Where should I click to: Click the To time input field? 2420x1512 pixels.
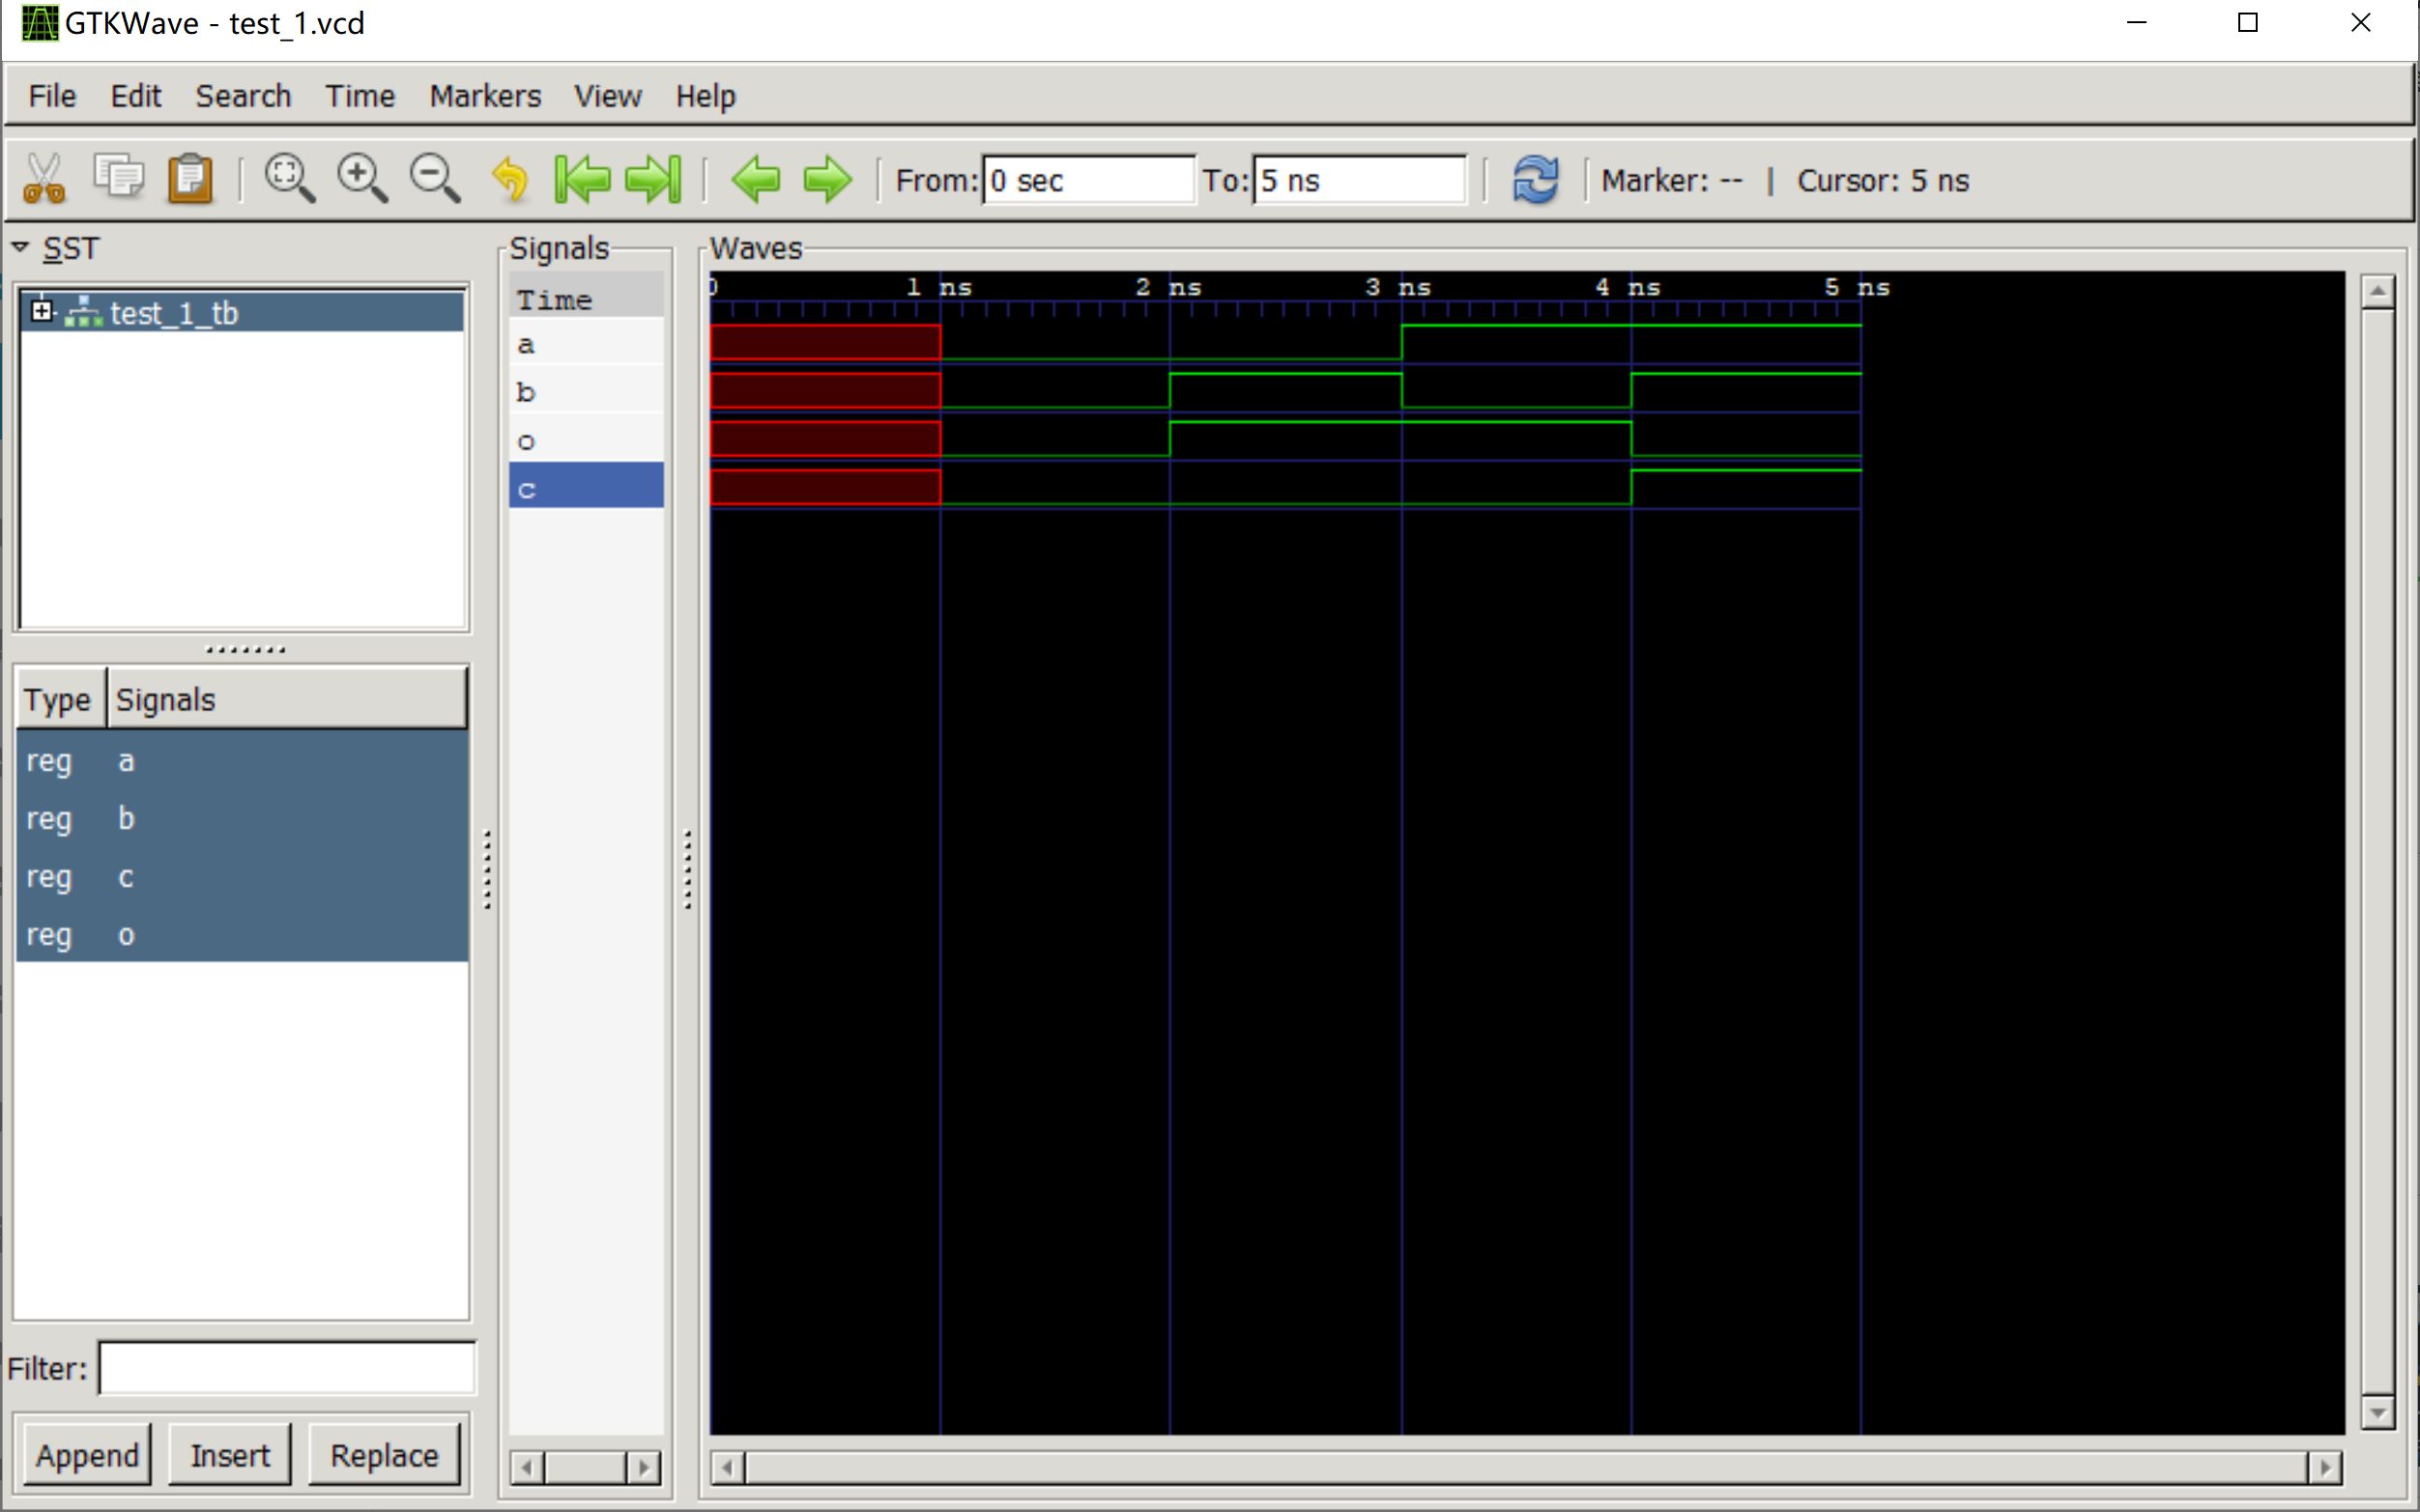tap(1359, 180)
